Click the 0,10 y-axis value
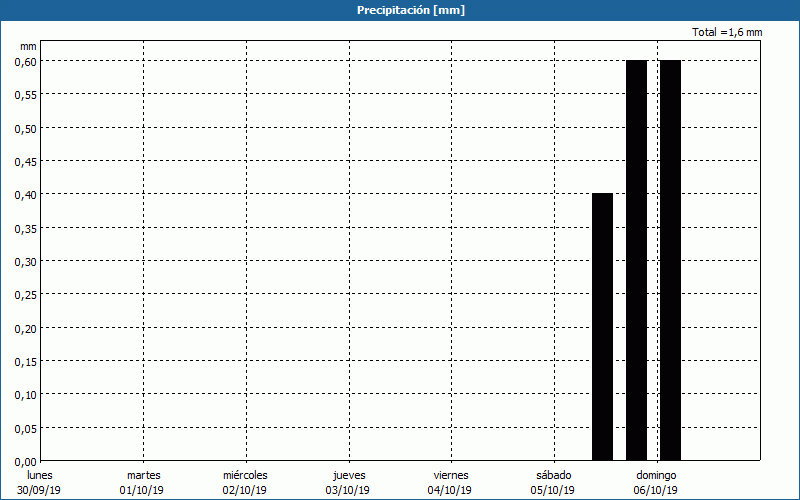The width and height of the screenshot is (800, 500). pos(26,395)
